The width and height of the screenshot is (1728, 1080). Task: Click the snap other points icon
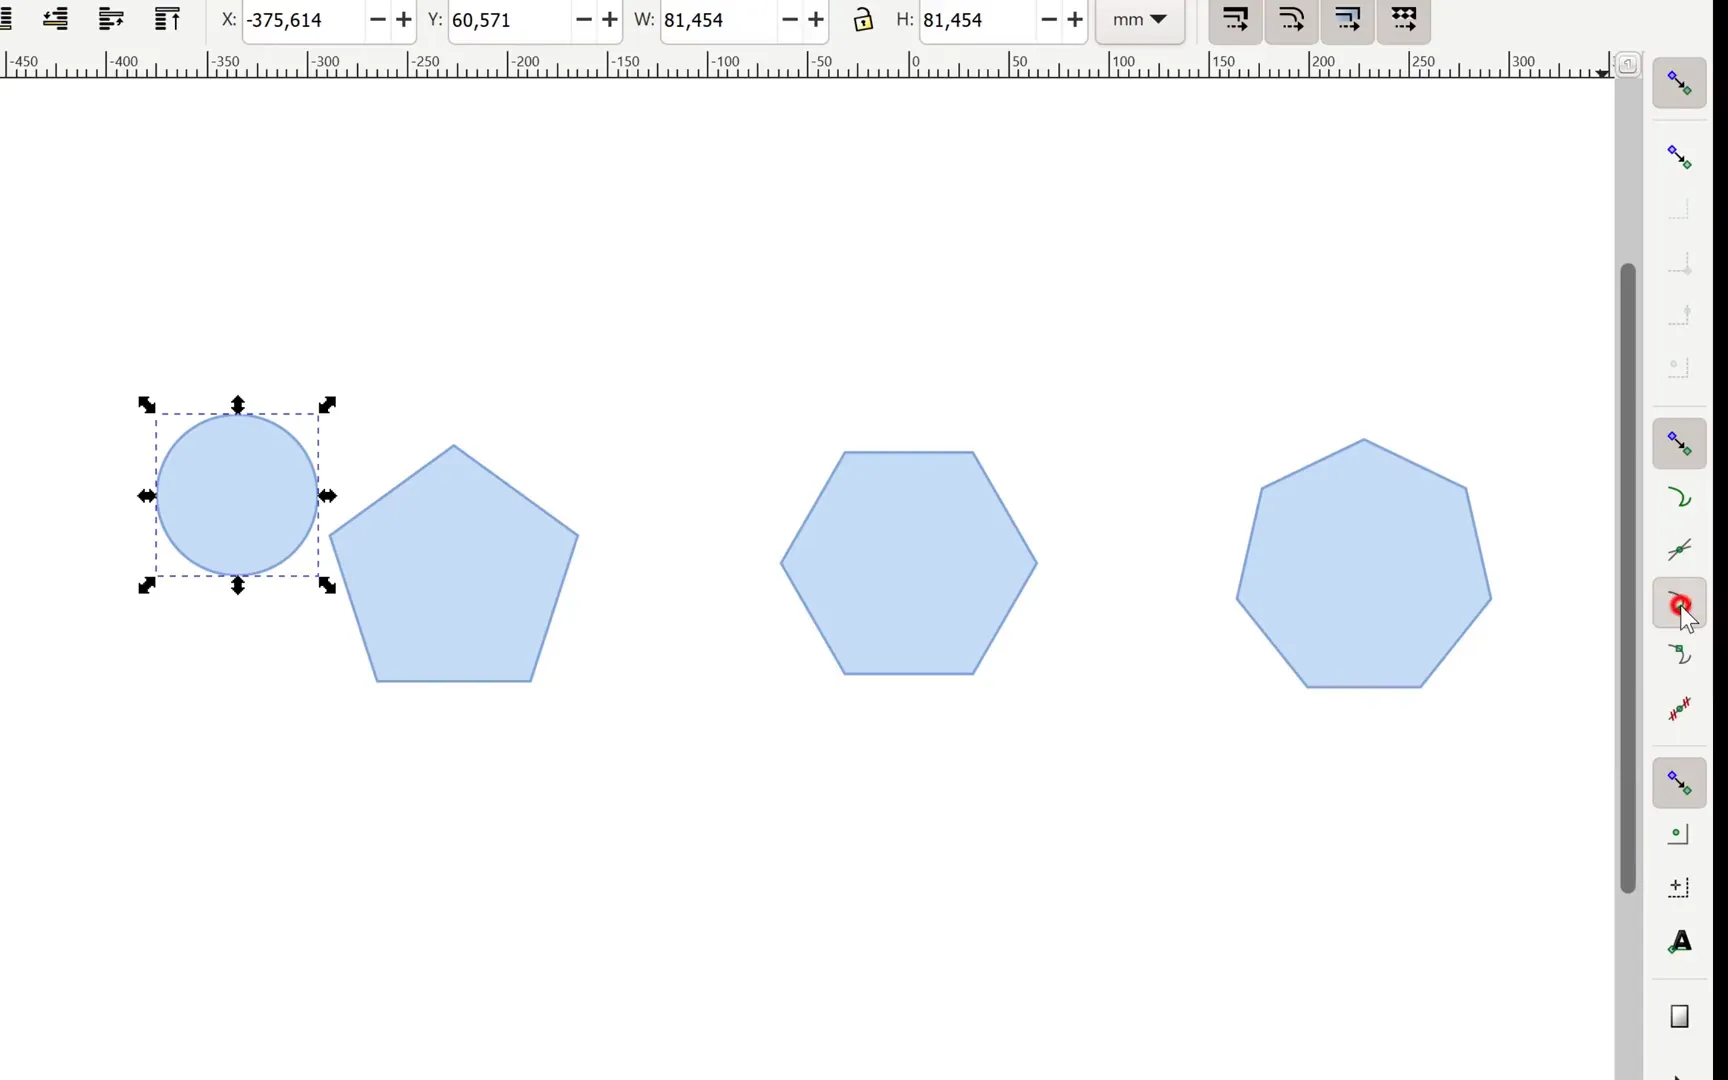click(x=1679, y=783)
